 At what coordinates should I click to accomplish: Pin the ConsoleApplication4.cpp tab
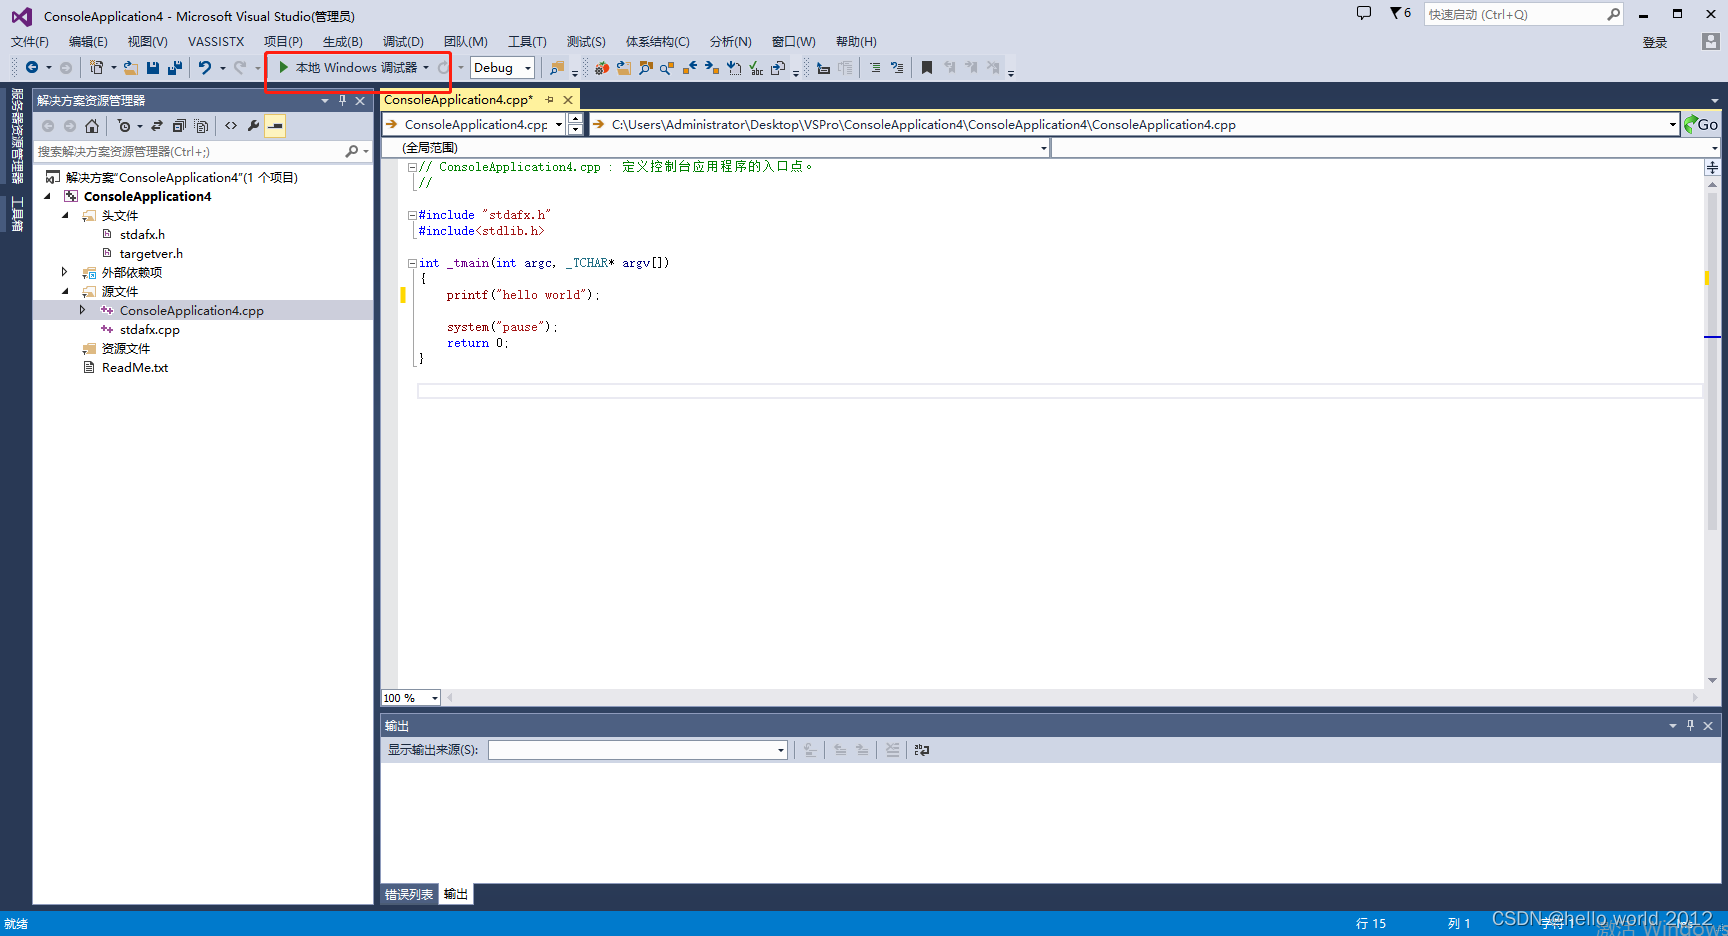(550, 100)
